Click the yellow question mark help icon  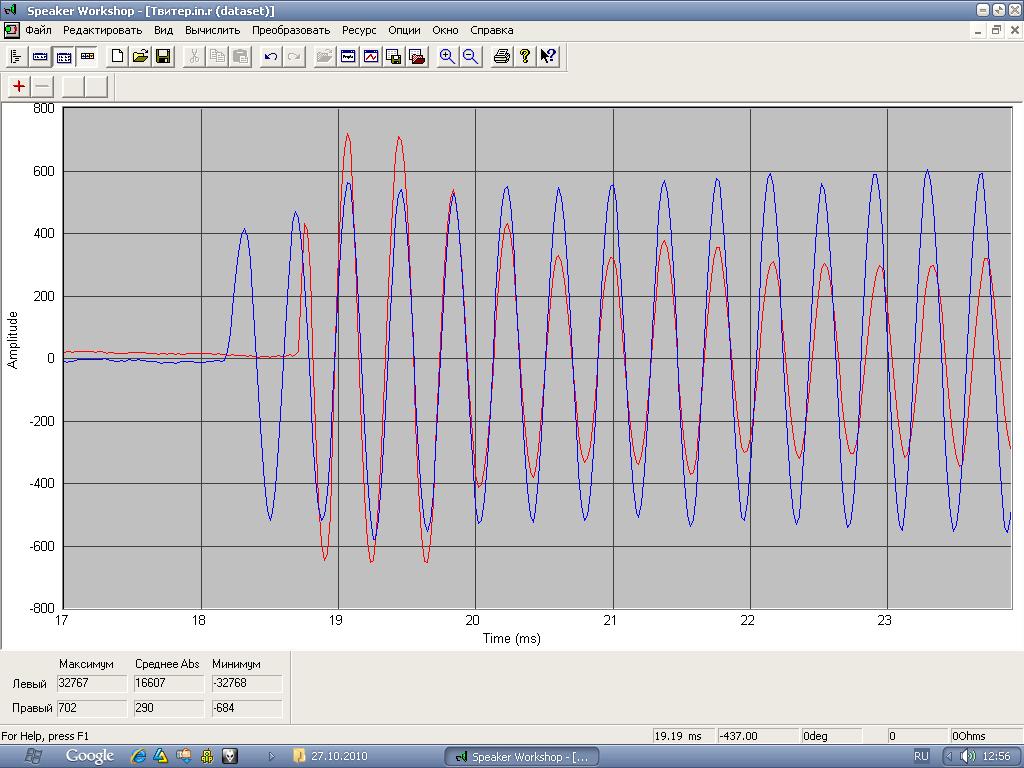pyautogui.click(x=525, y=57)
